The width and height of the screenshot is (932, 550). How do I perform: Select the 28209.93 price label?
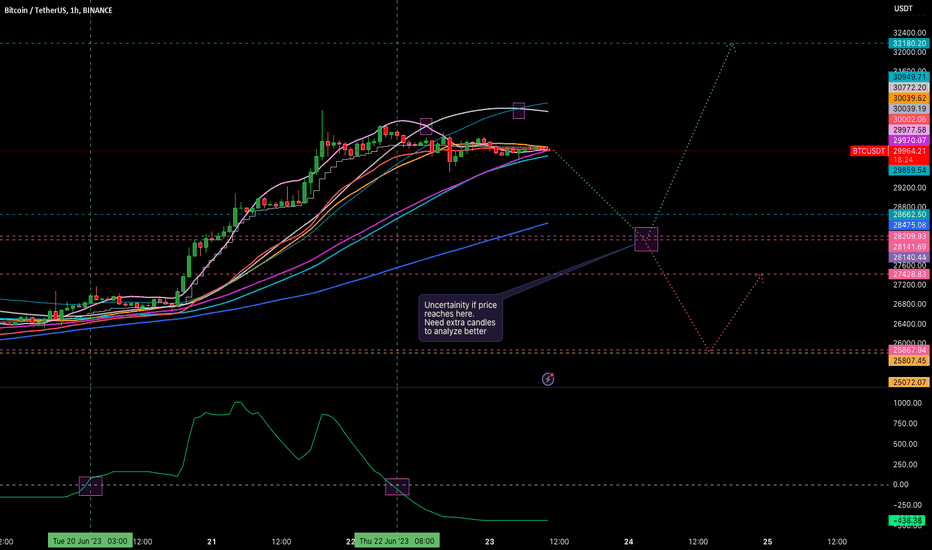point(909,236)
